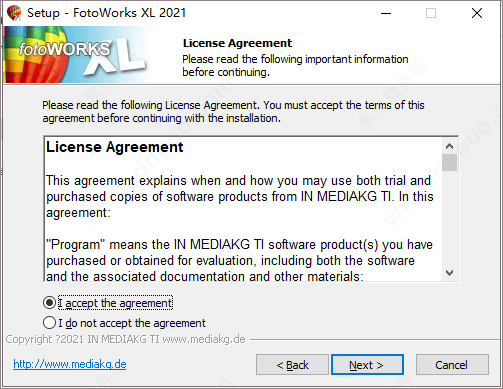Image resolution: width=503 pixels, height=389 pixels.
Task: Click the "Setup - FotoWorks XL 2021" title text
Action: [106, 13]
